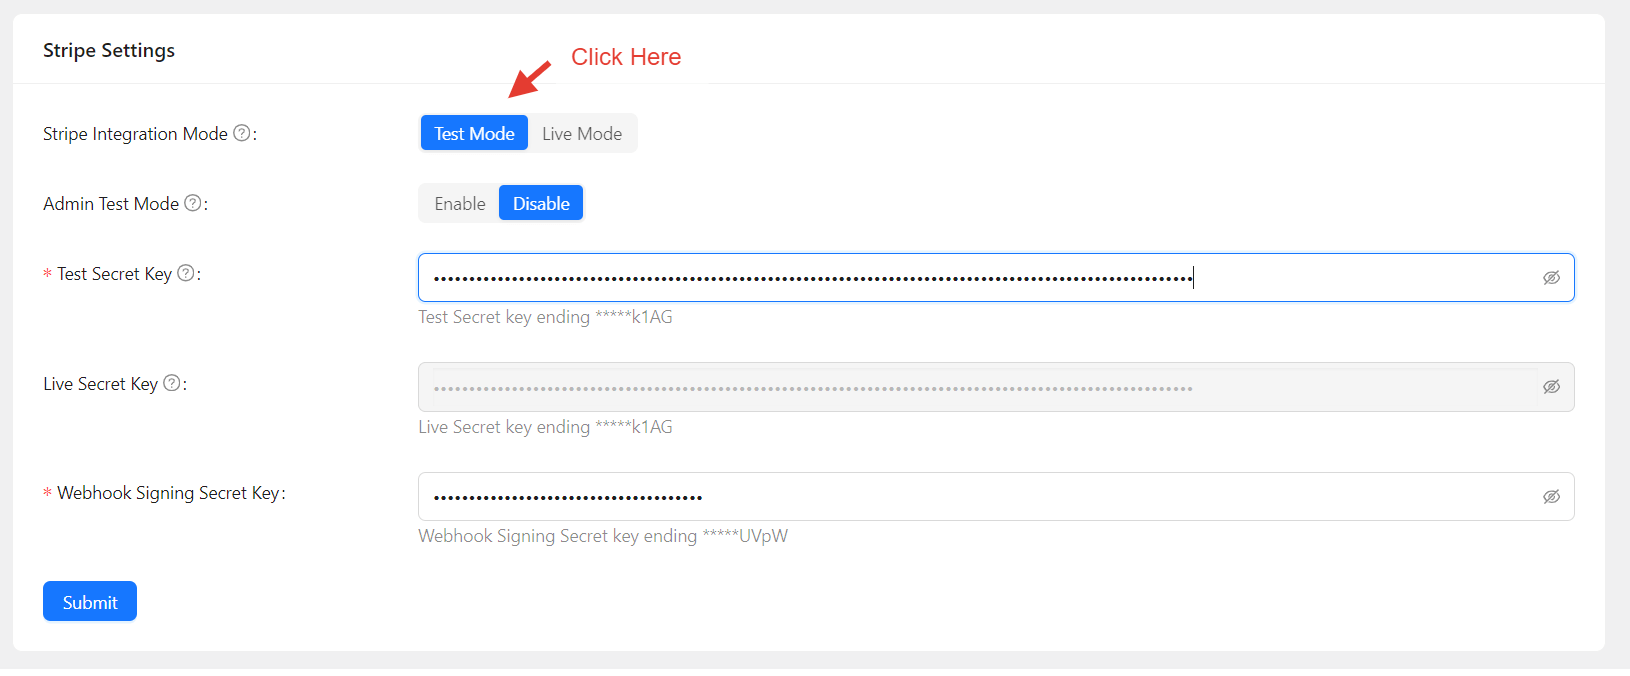
Task: Submit the Stripe settings form
Action: [x=90, y=602]
